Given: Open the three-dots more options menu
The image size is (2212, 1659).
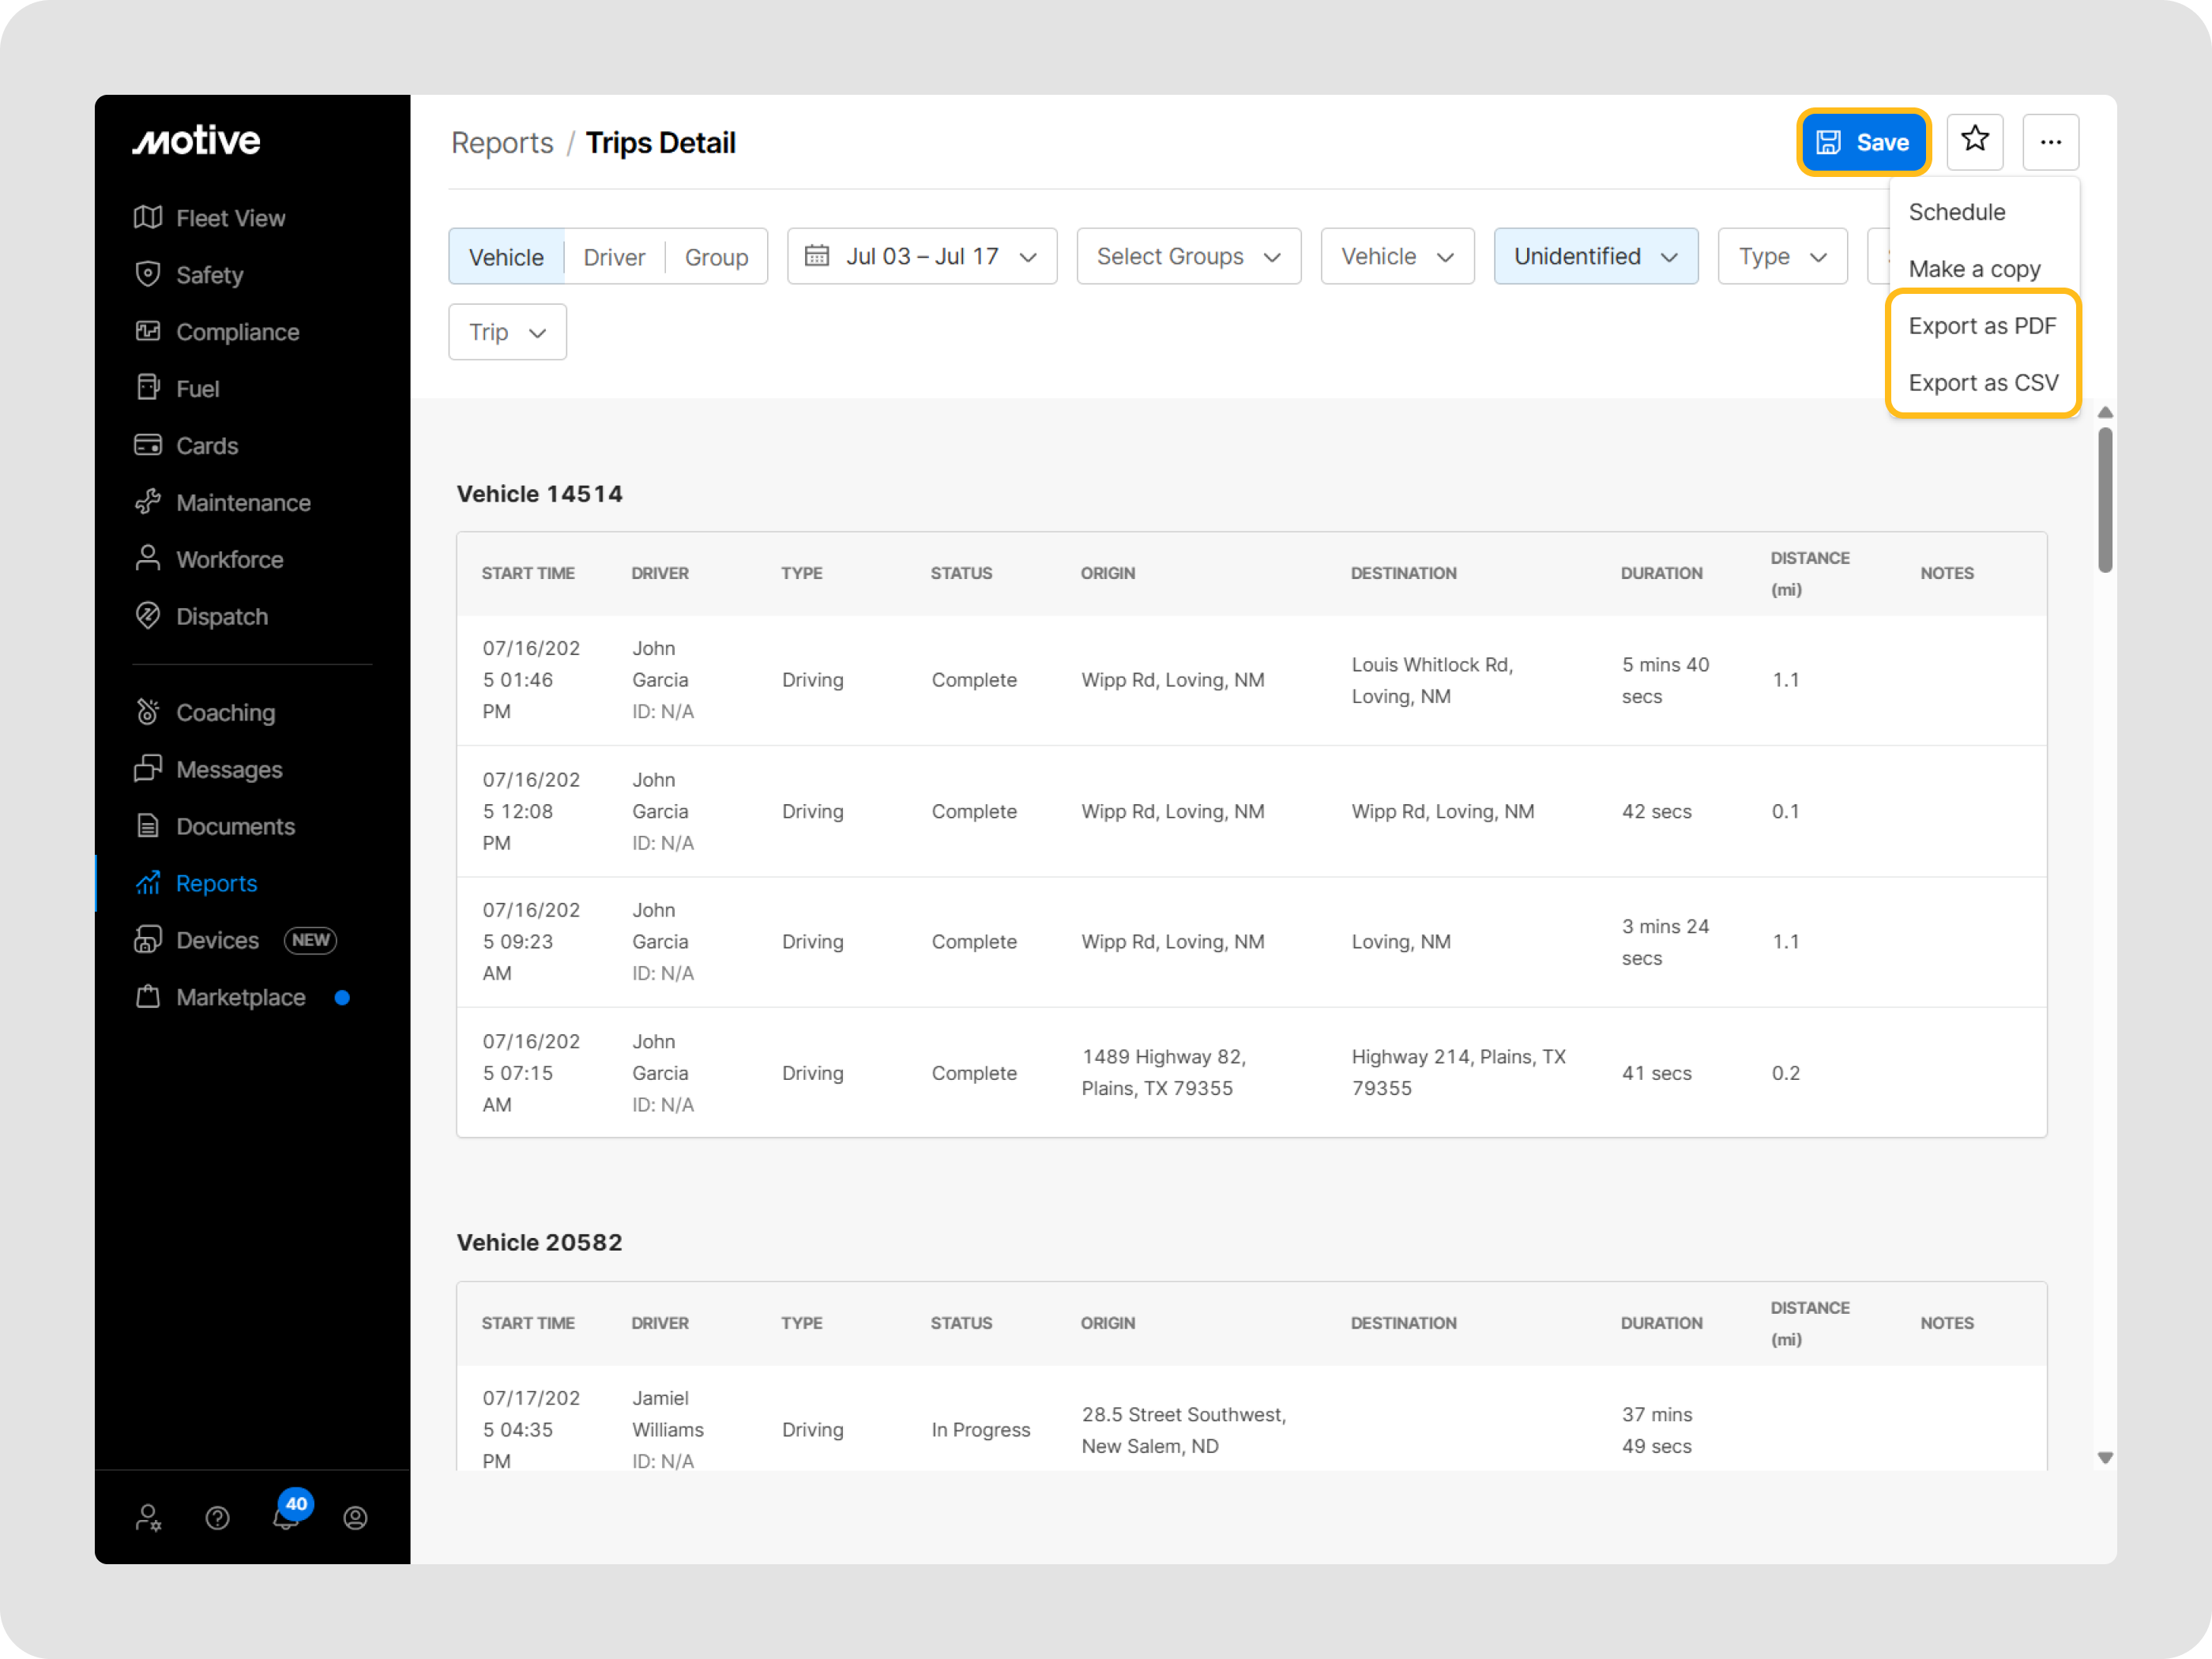Looking at the screenshot, I should click(2050, 142).
